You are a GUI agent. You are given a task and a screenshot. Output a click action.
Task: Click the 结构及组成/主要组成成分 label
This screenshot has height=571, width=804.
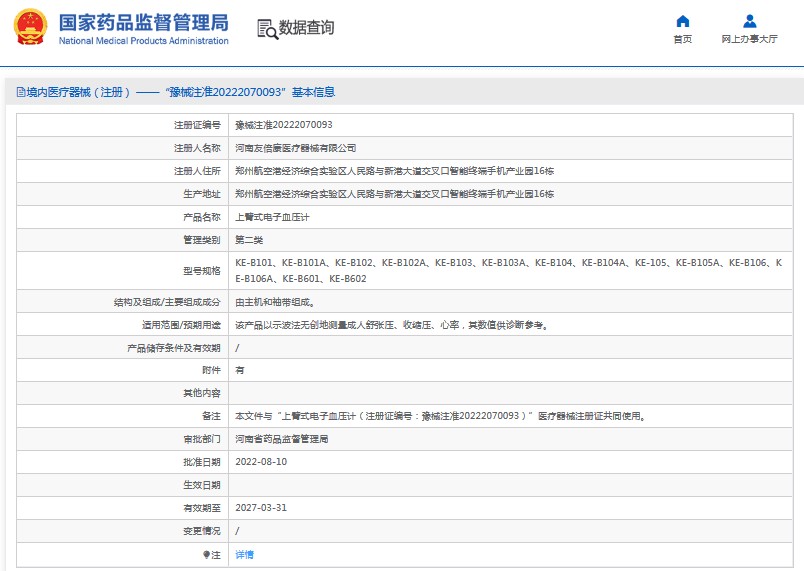tap(167, 302)
